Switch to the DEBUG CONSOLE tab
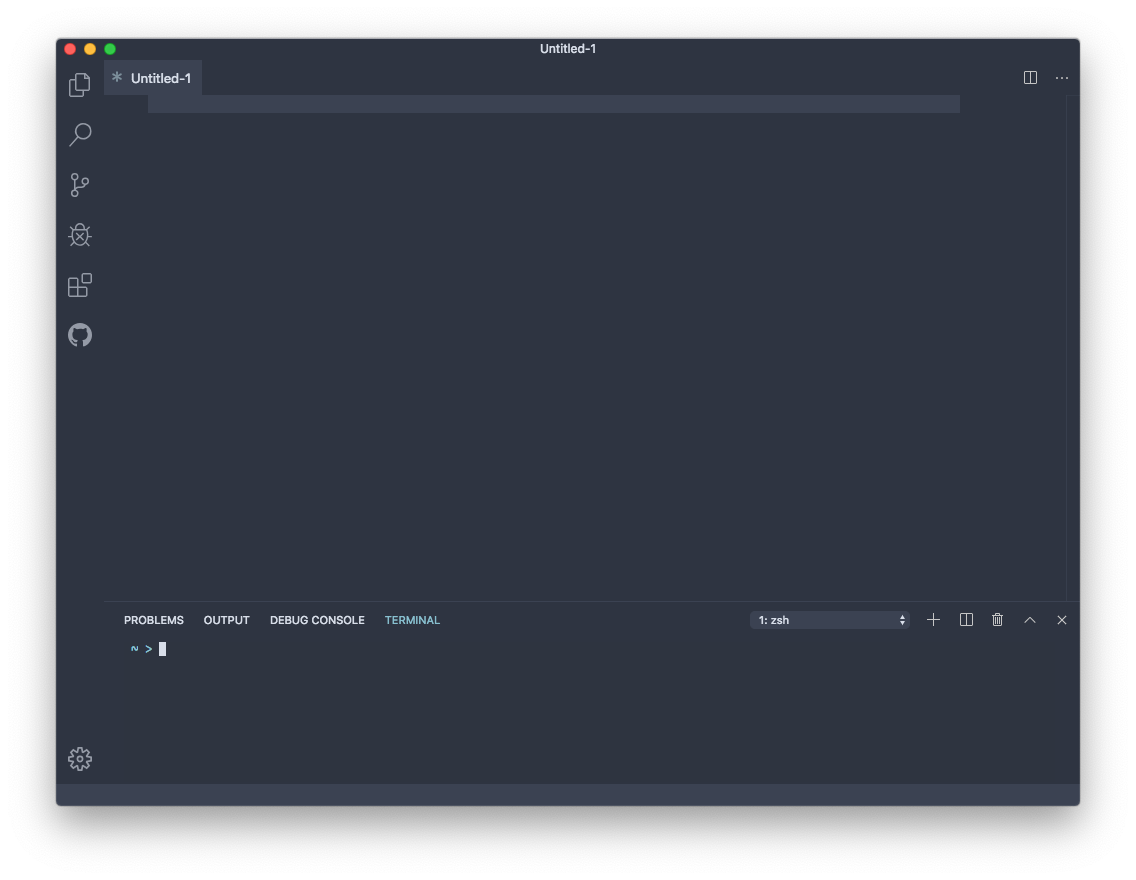Image resolution: width=1136 pixels, height=880 pixels. [317, 620]
